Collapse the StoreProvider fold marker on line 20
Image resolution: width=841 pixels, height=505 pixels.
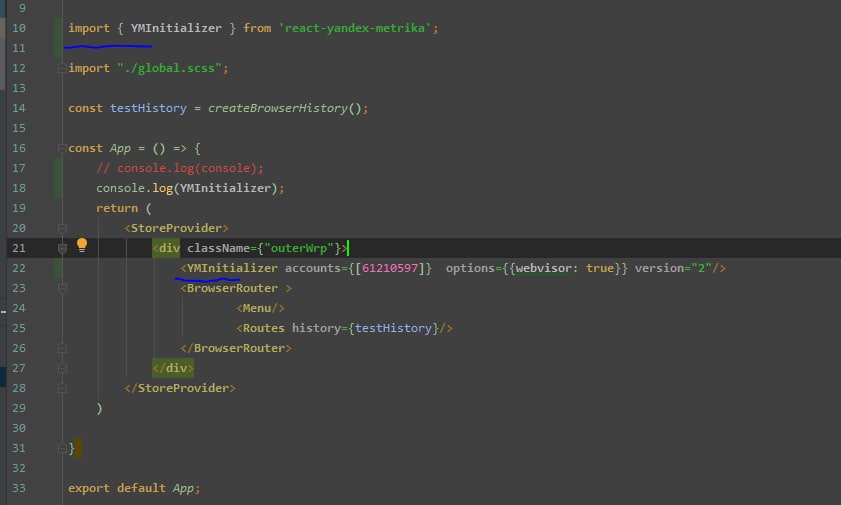pyautogui.click(x=62, y=228)
